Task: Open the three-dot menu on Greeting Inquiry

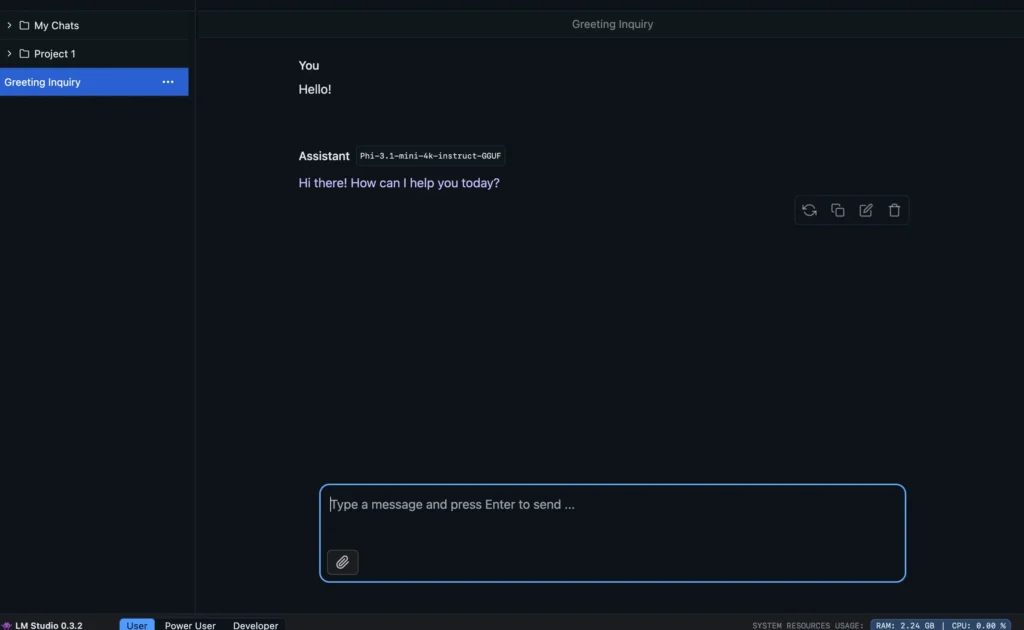Action: click(168, 82)
